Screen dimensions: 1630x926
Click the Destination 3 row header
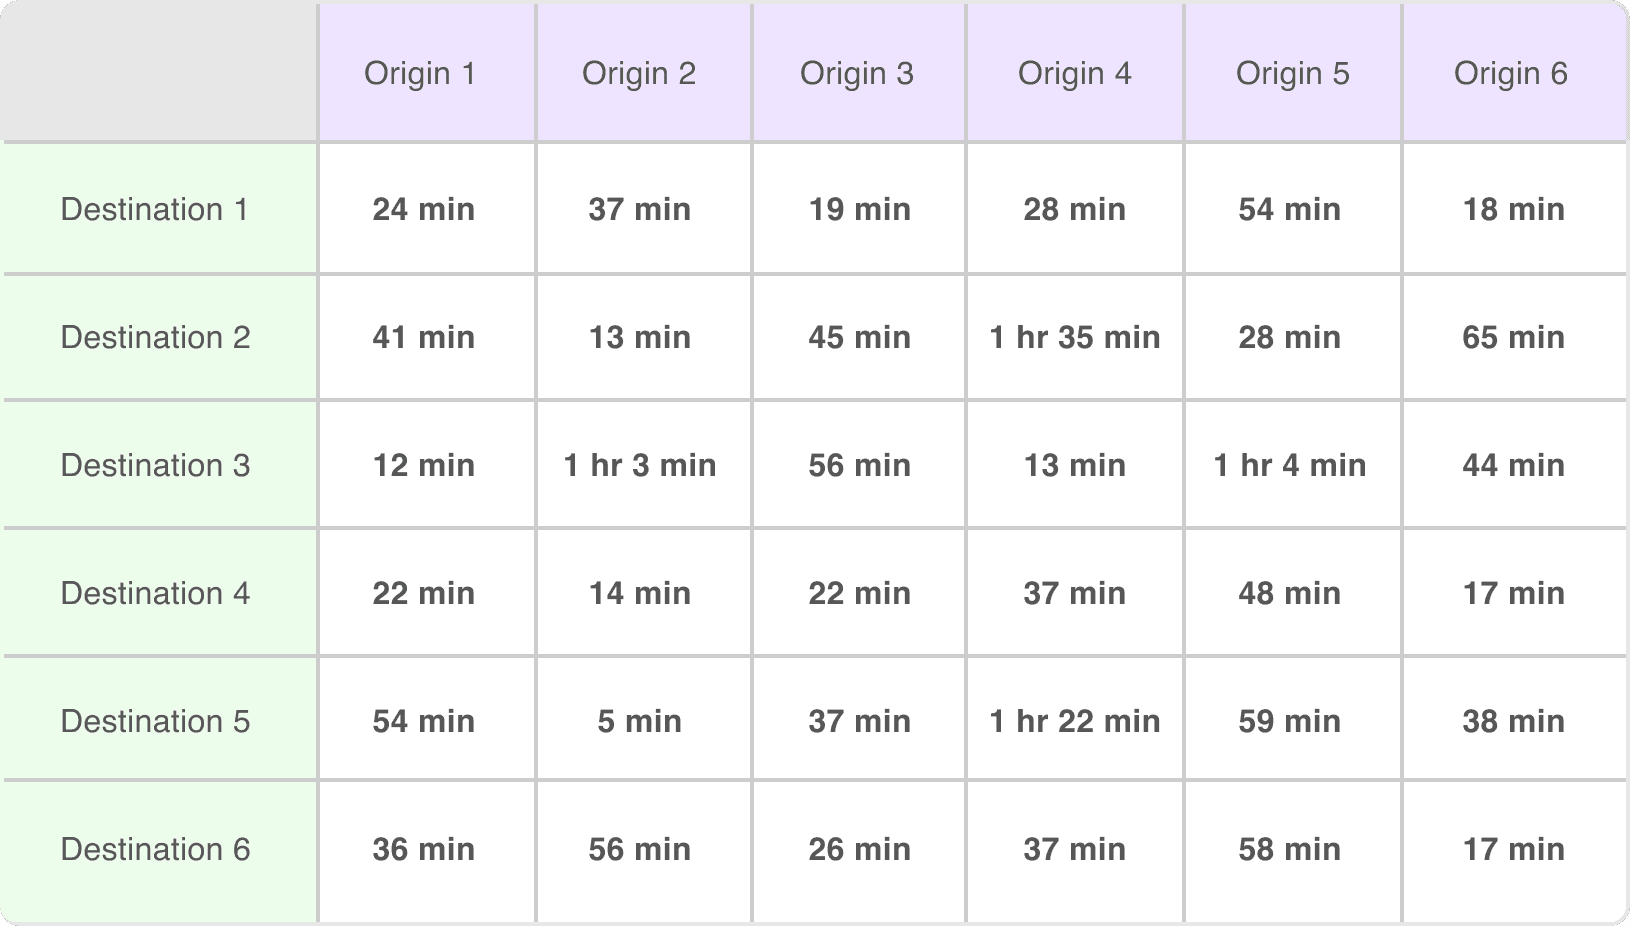pos(155,465)
